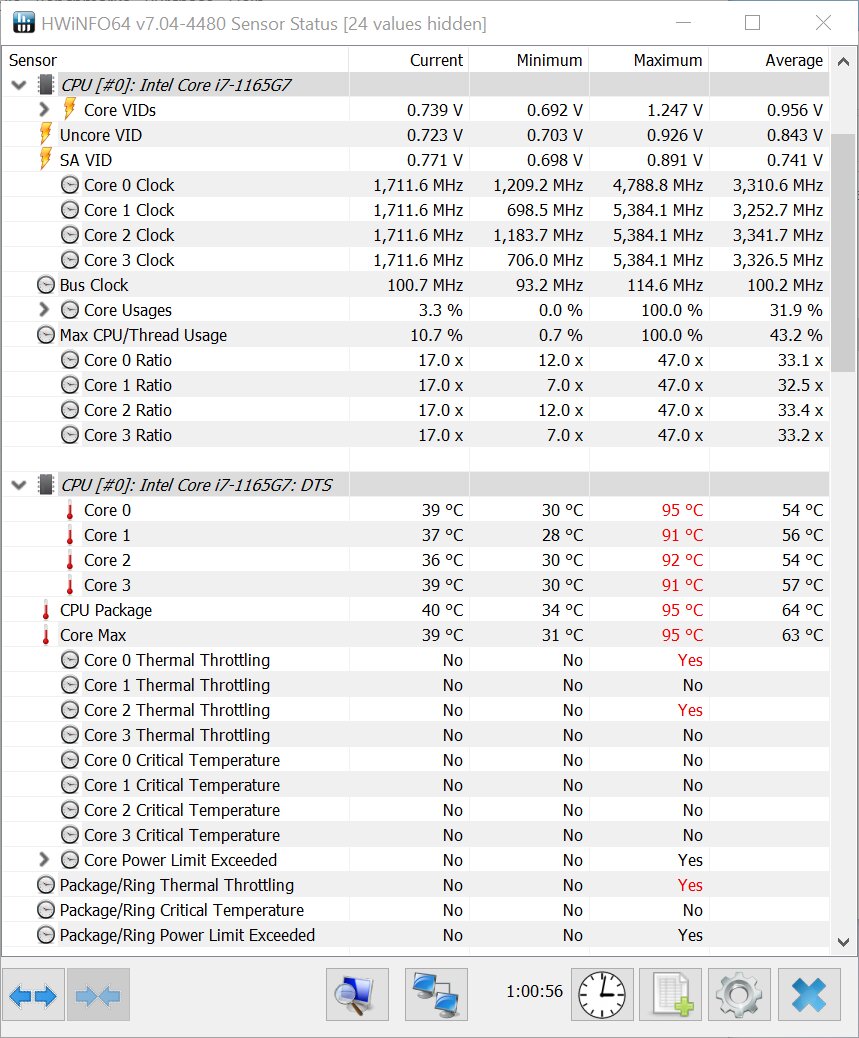Click the vertical scrollbar thumb
The width and height of the screenshot is (859, 1038).
click(843, 253)
